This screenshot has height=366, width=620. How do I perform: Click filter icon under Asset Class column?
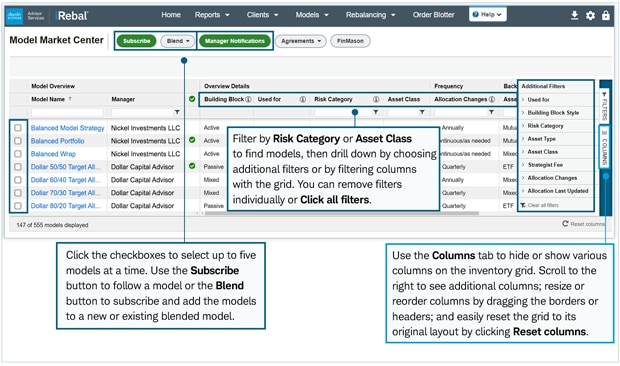(x=422, y=112)
